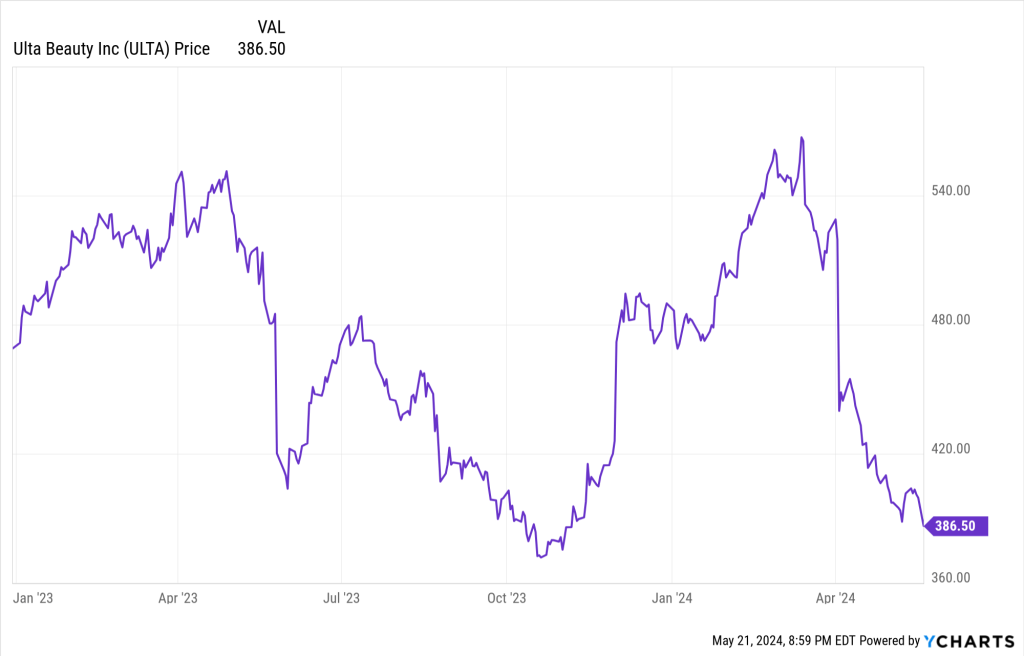Select the Apr '24 x-axis label
The height and width of the screenshot is (656, 1024).
[x=835, y=598]
